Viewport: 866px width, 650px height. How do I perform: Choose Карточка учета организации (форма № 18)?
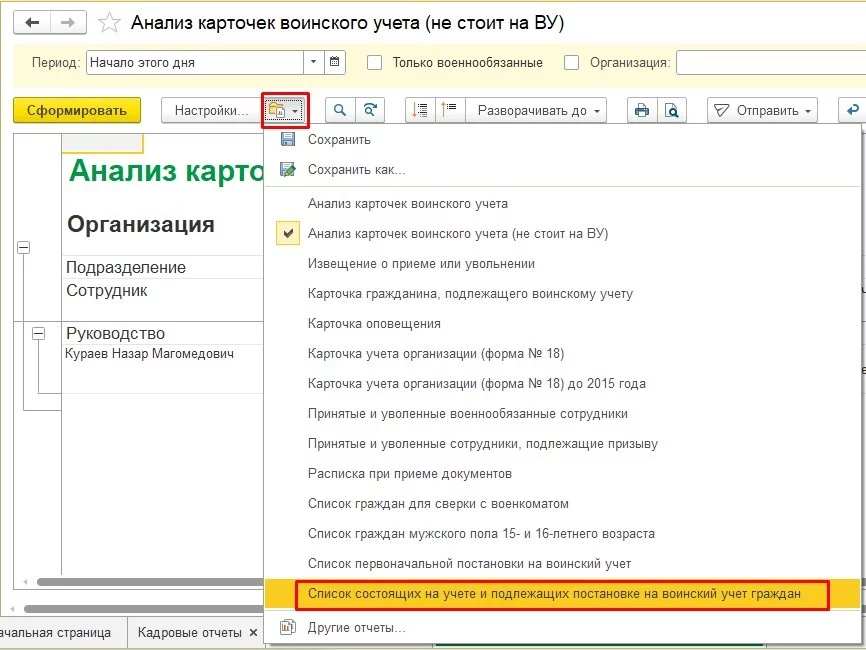pos(563,353)
